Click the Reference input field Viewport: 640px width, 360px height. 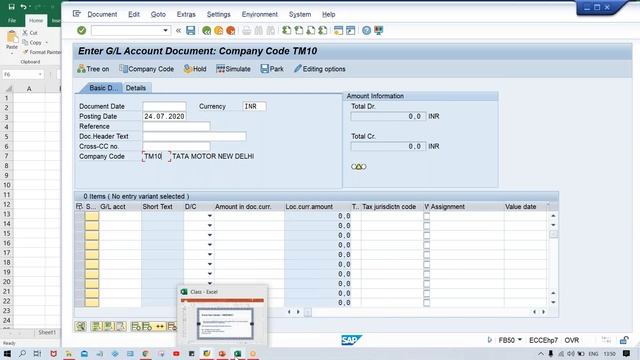pos(176,126)
